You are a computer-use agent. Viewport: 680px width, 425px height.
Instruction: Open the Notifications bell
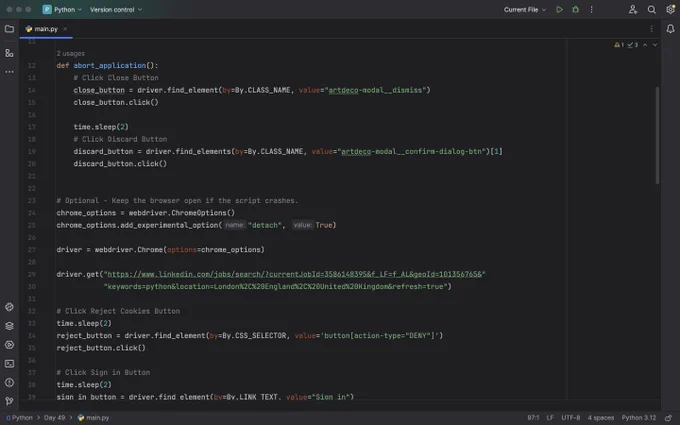click(670, 29)
